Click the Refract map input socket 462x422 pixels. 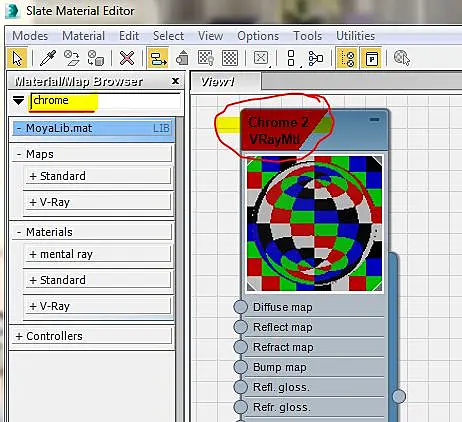240,347
